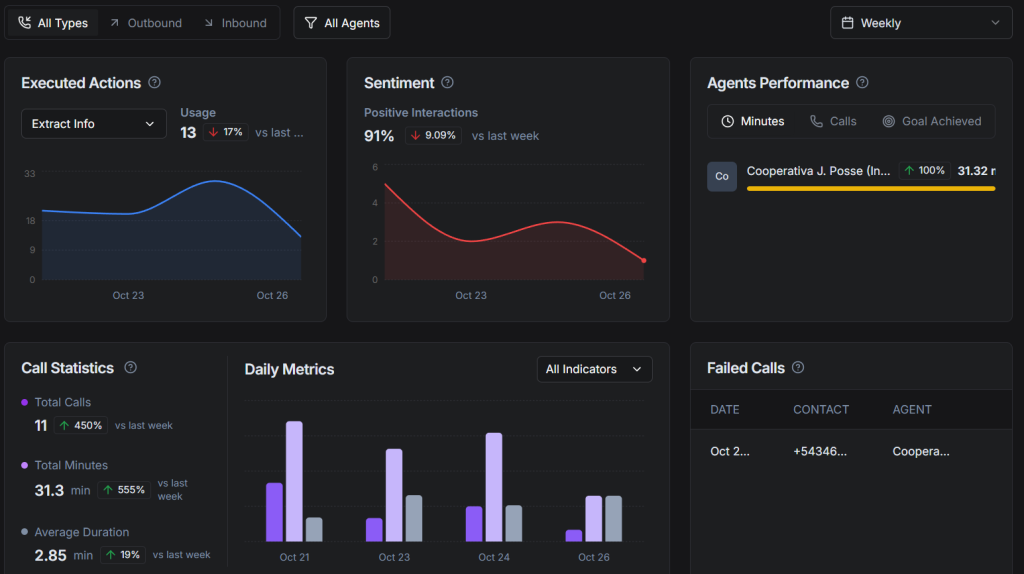Click the All Agents filter button
1024x574 pixels.
click(x=342, y=23)
